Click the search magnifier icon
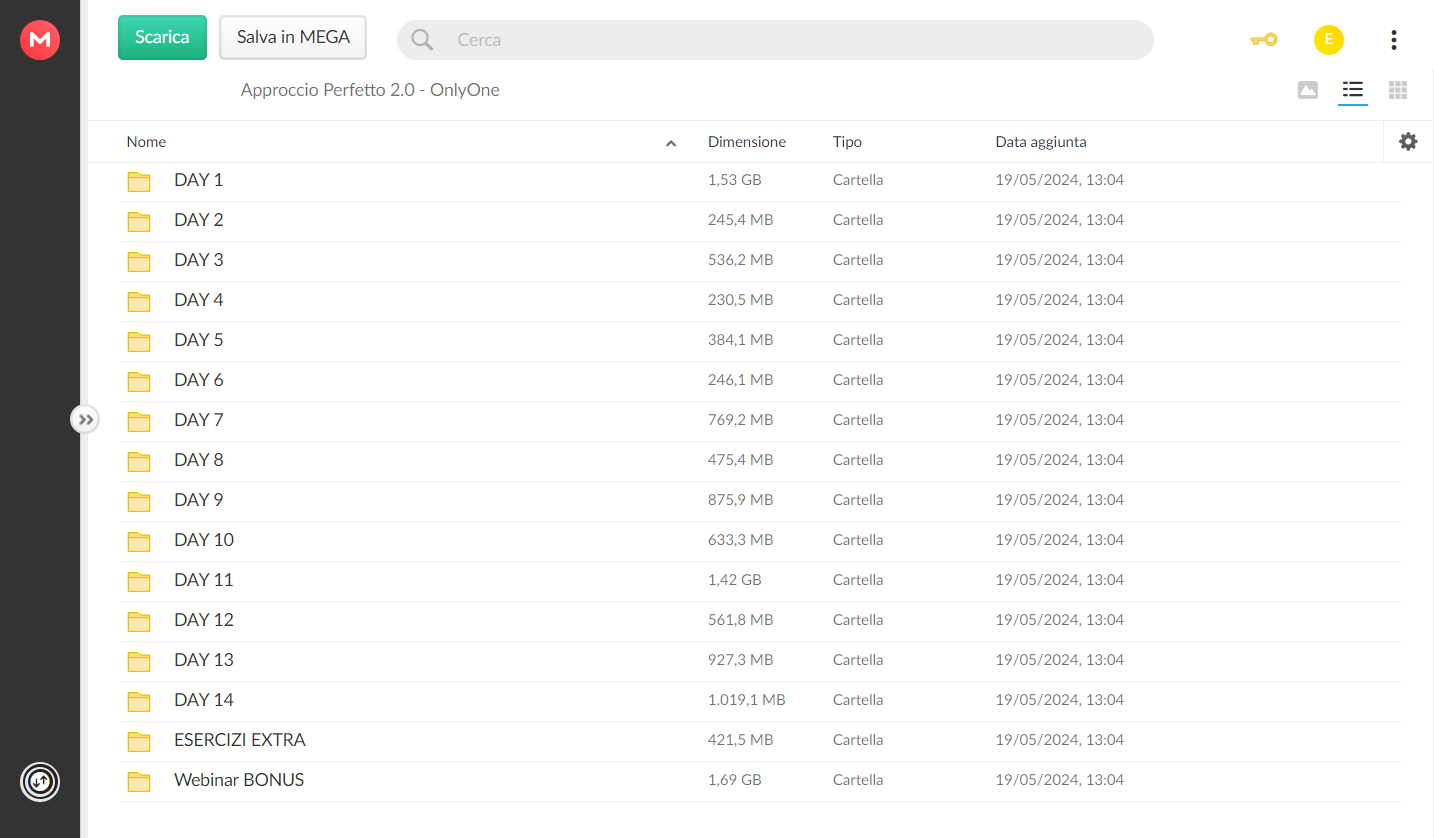The width and height of the screenshot is (1434, 838). [422, 40]
